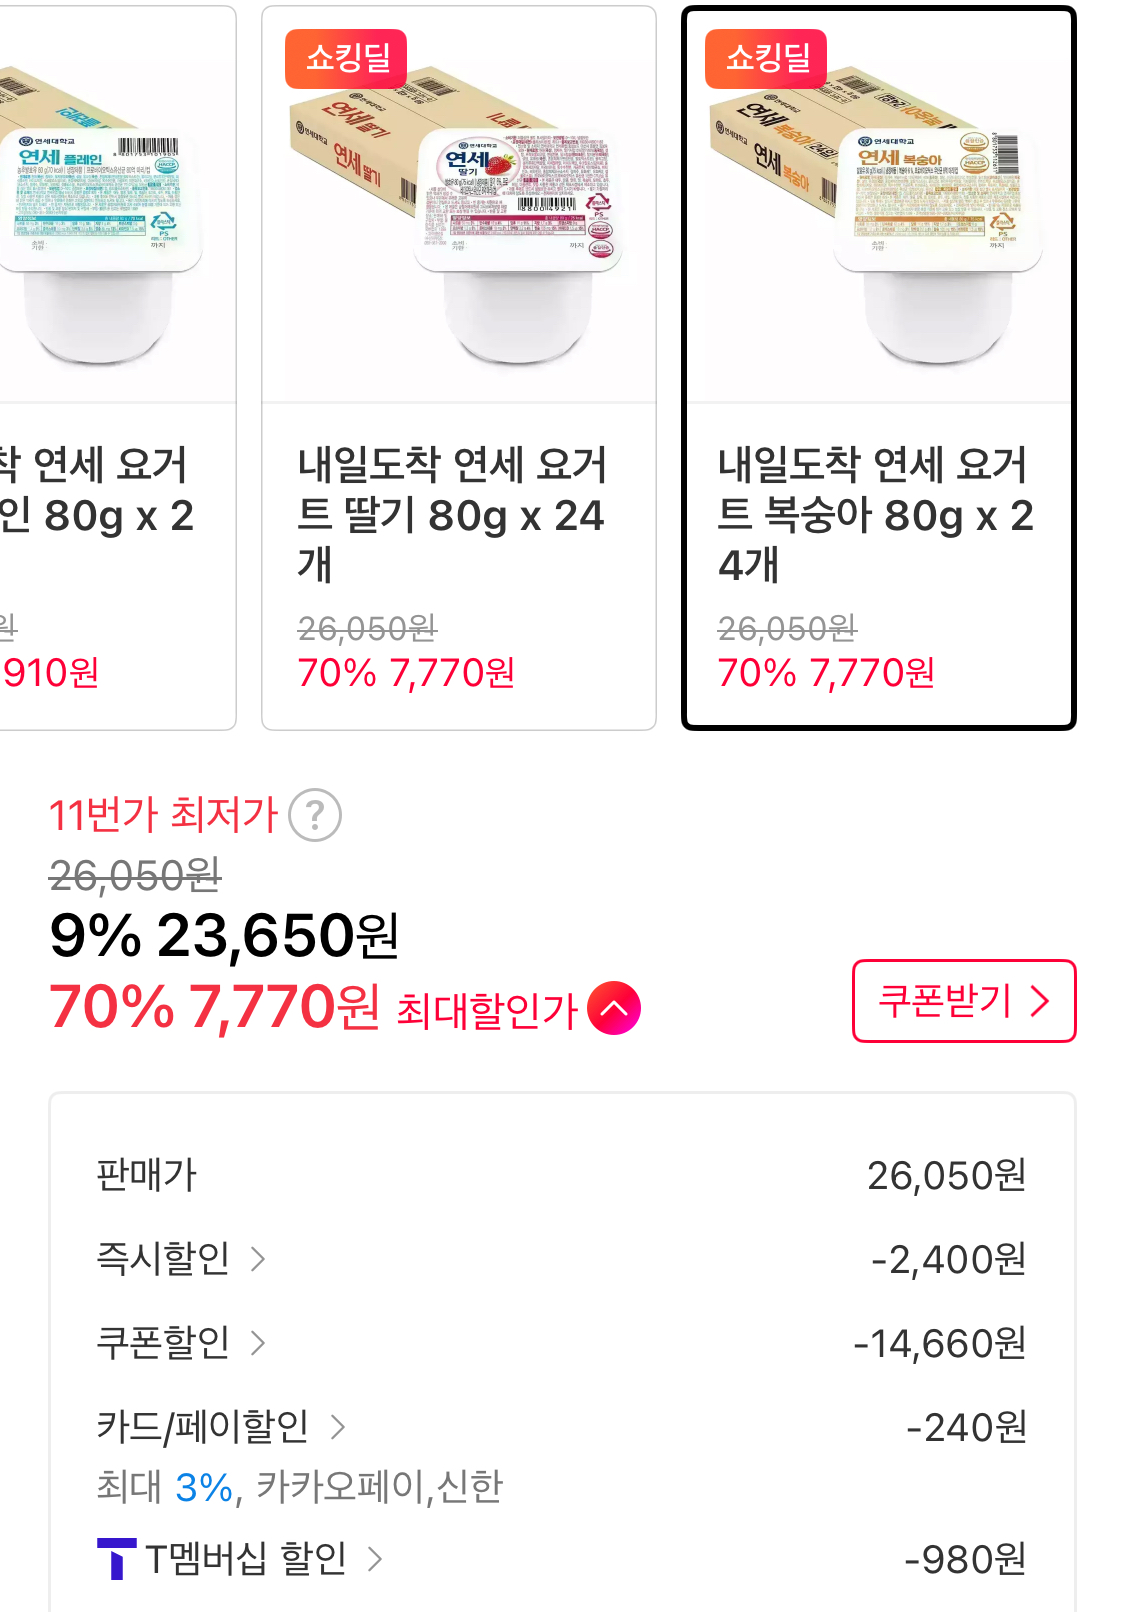Click the 쇼킹딜 badge on strawberry yogurt
The image size is (1125, 1612).
[346, 58]
